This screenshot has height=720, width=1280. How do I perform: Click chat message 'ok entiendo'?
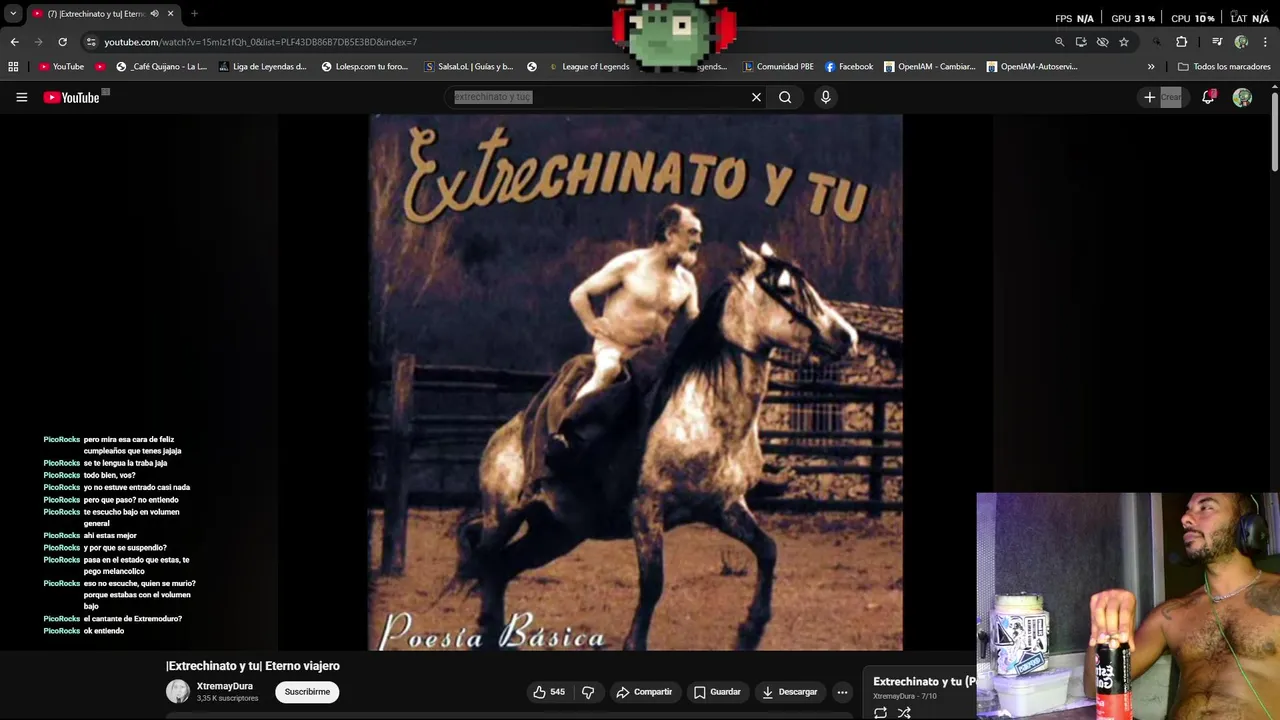click(104, 631)
